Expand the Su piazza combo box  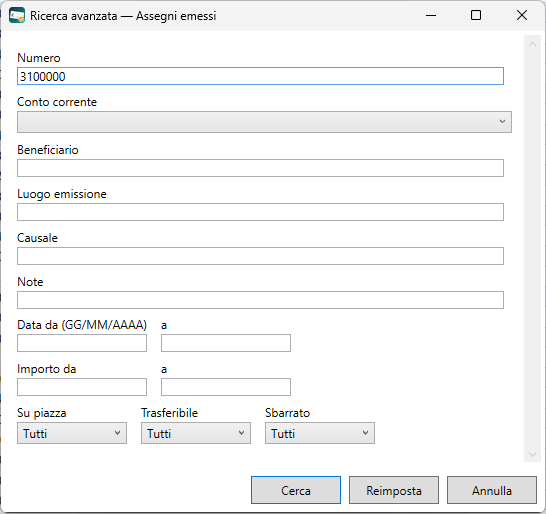tap(72, 433)
